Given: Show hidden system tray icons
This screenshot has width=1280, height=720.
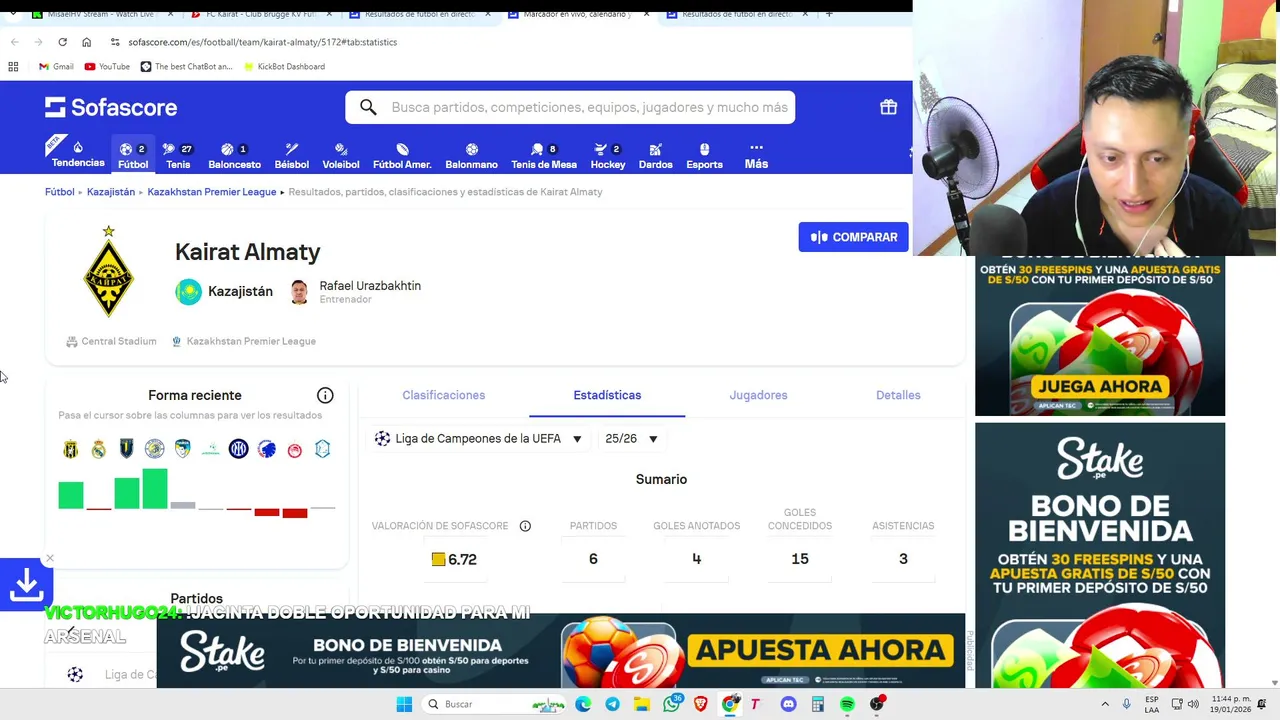Looking at the screenshot, I should [1105, 704].
